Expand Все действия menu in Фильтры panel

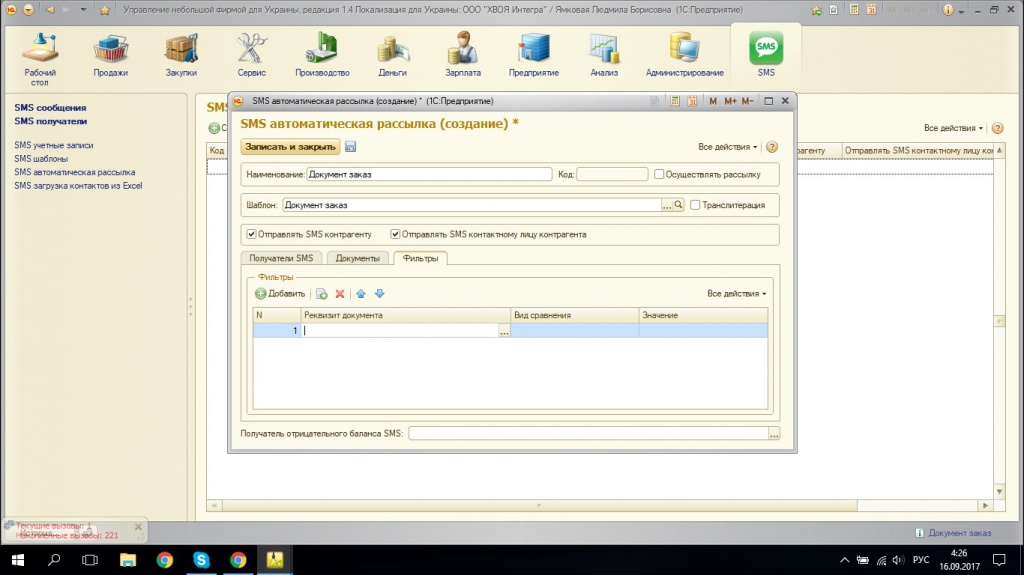(737, 294)
